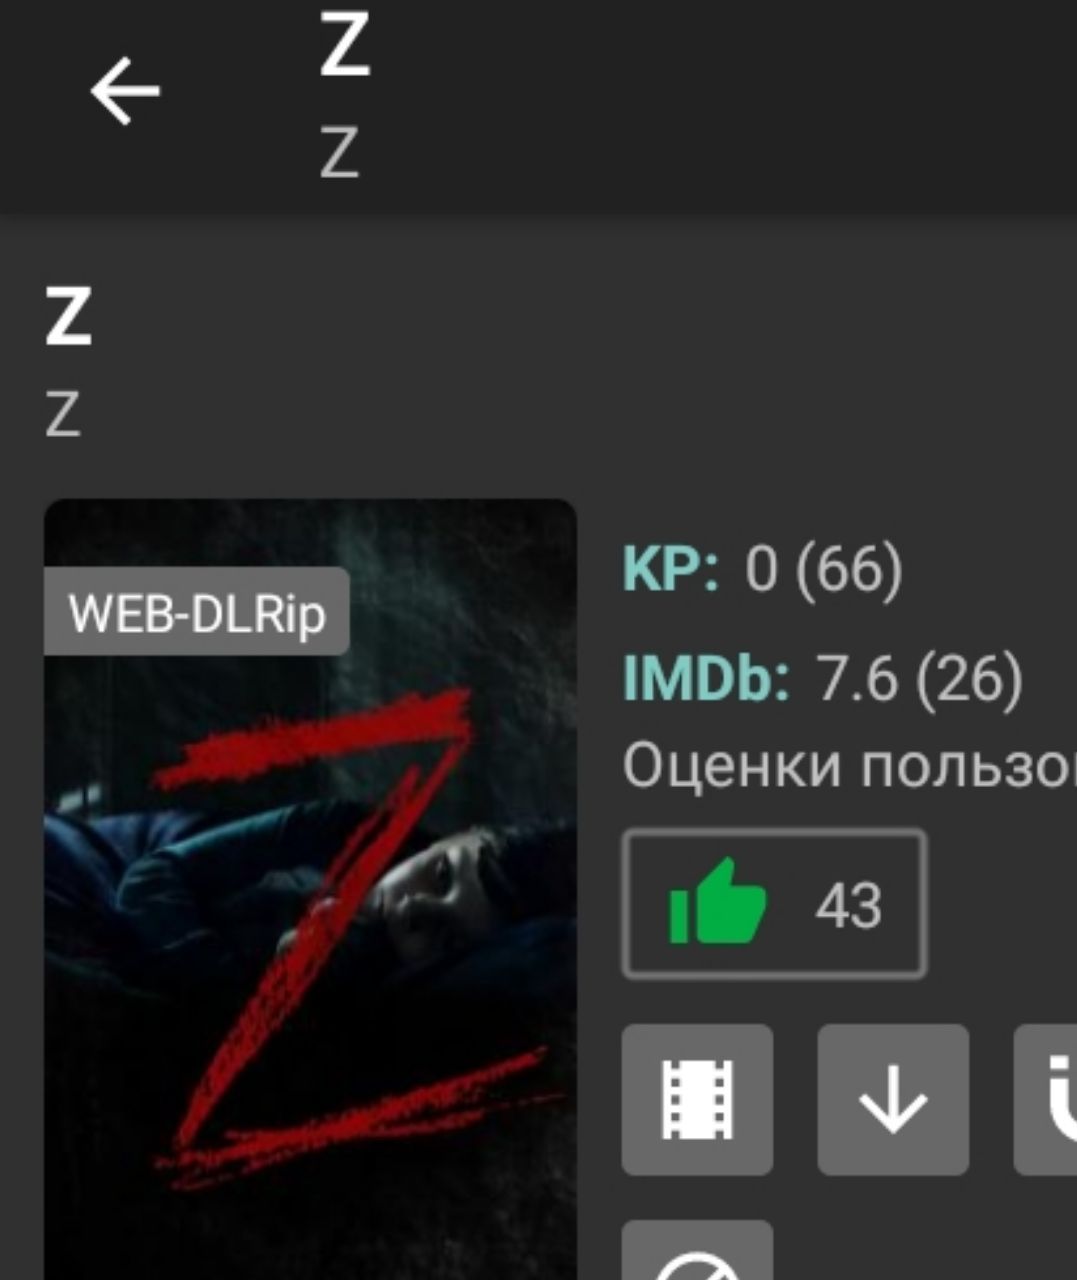Select the KP rating label

(x=671, y=570)
